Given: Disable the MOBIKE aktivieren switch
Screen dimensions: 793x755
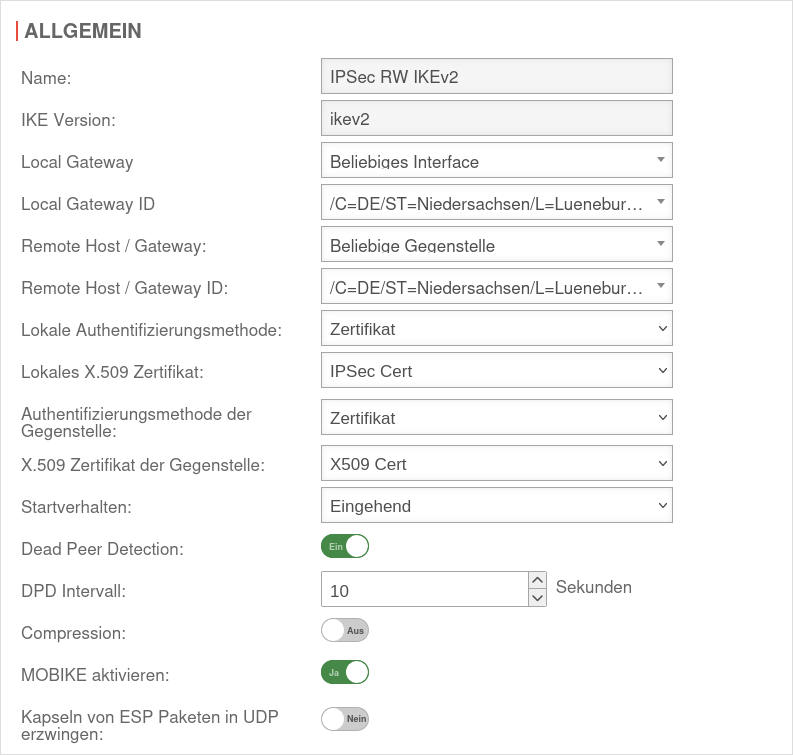Looking at the screenshot, I should click(345, 672).
